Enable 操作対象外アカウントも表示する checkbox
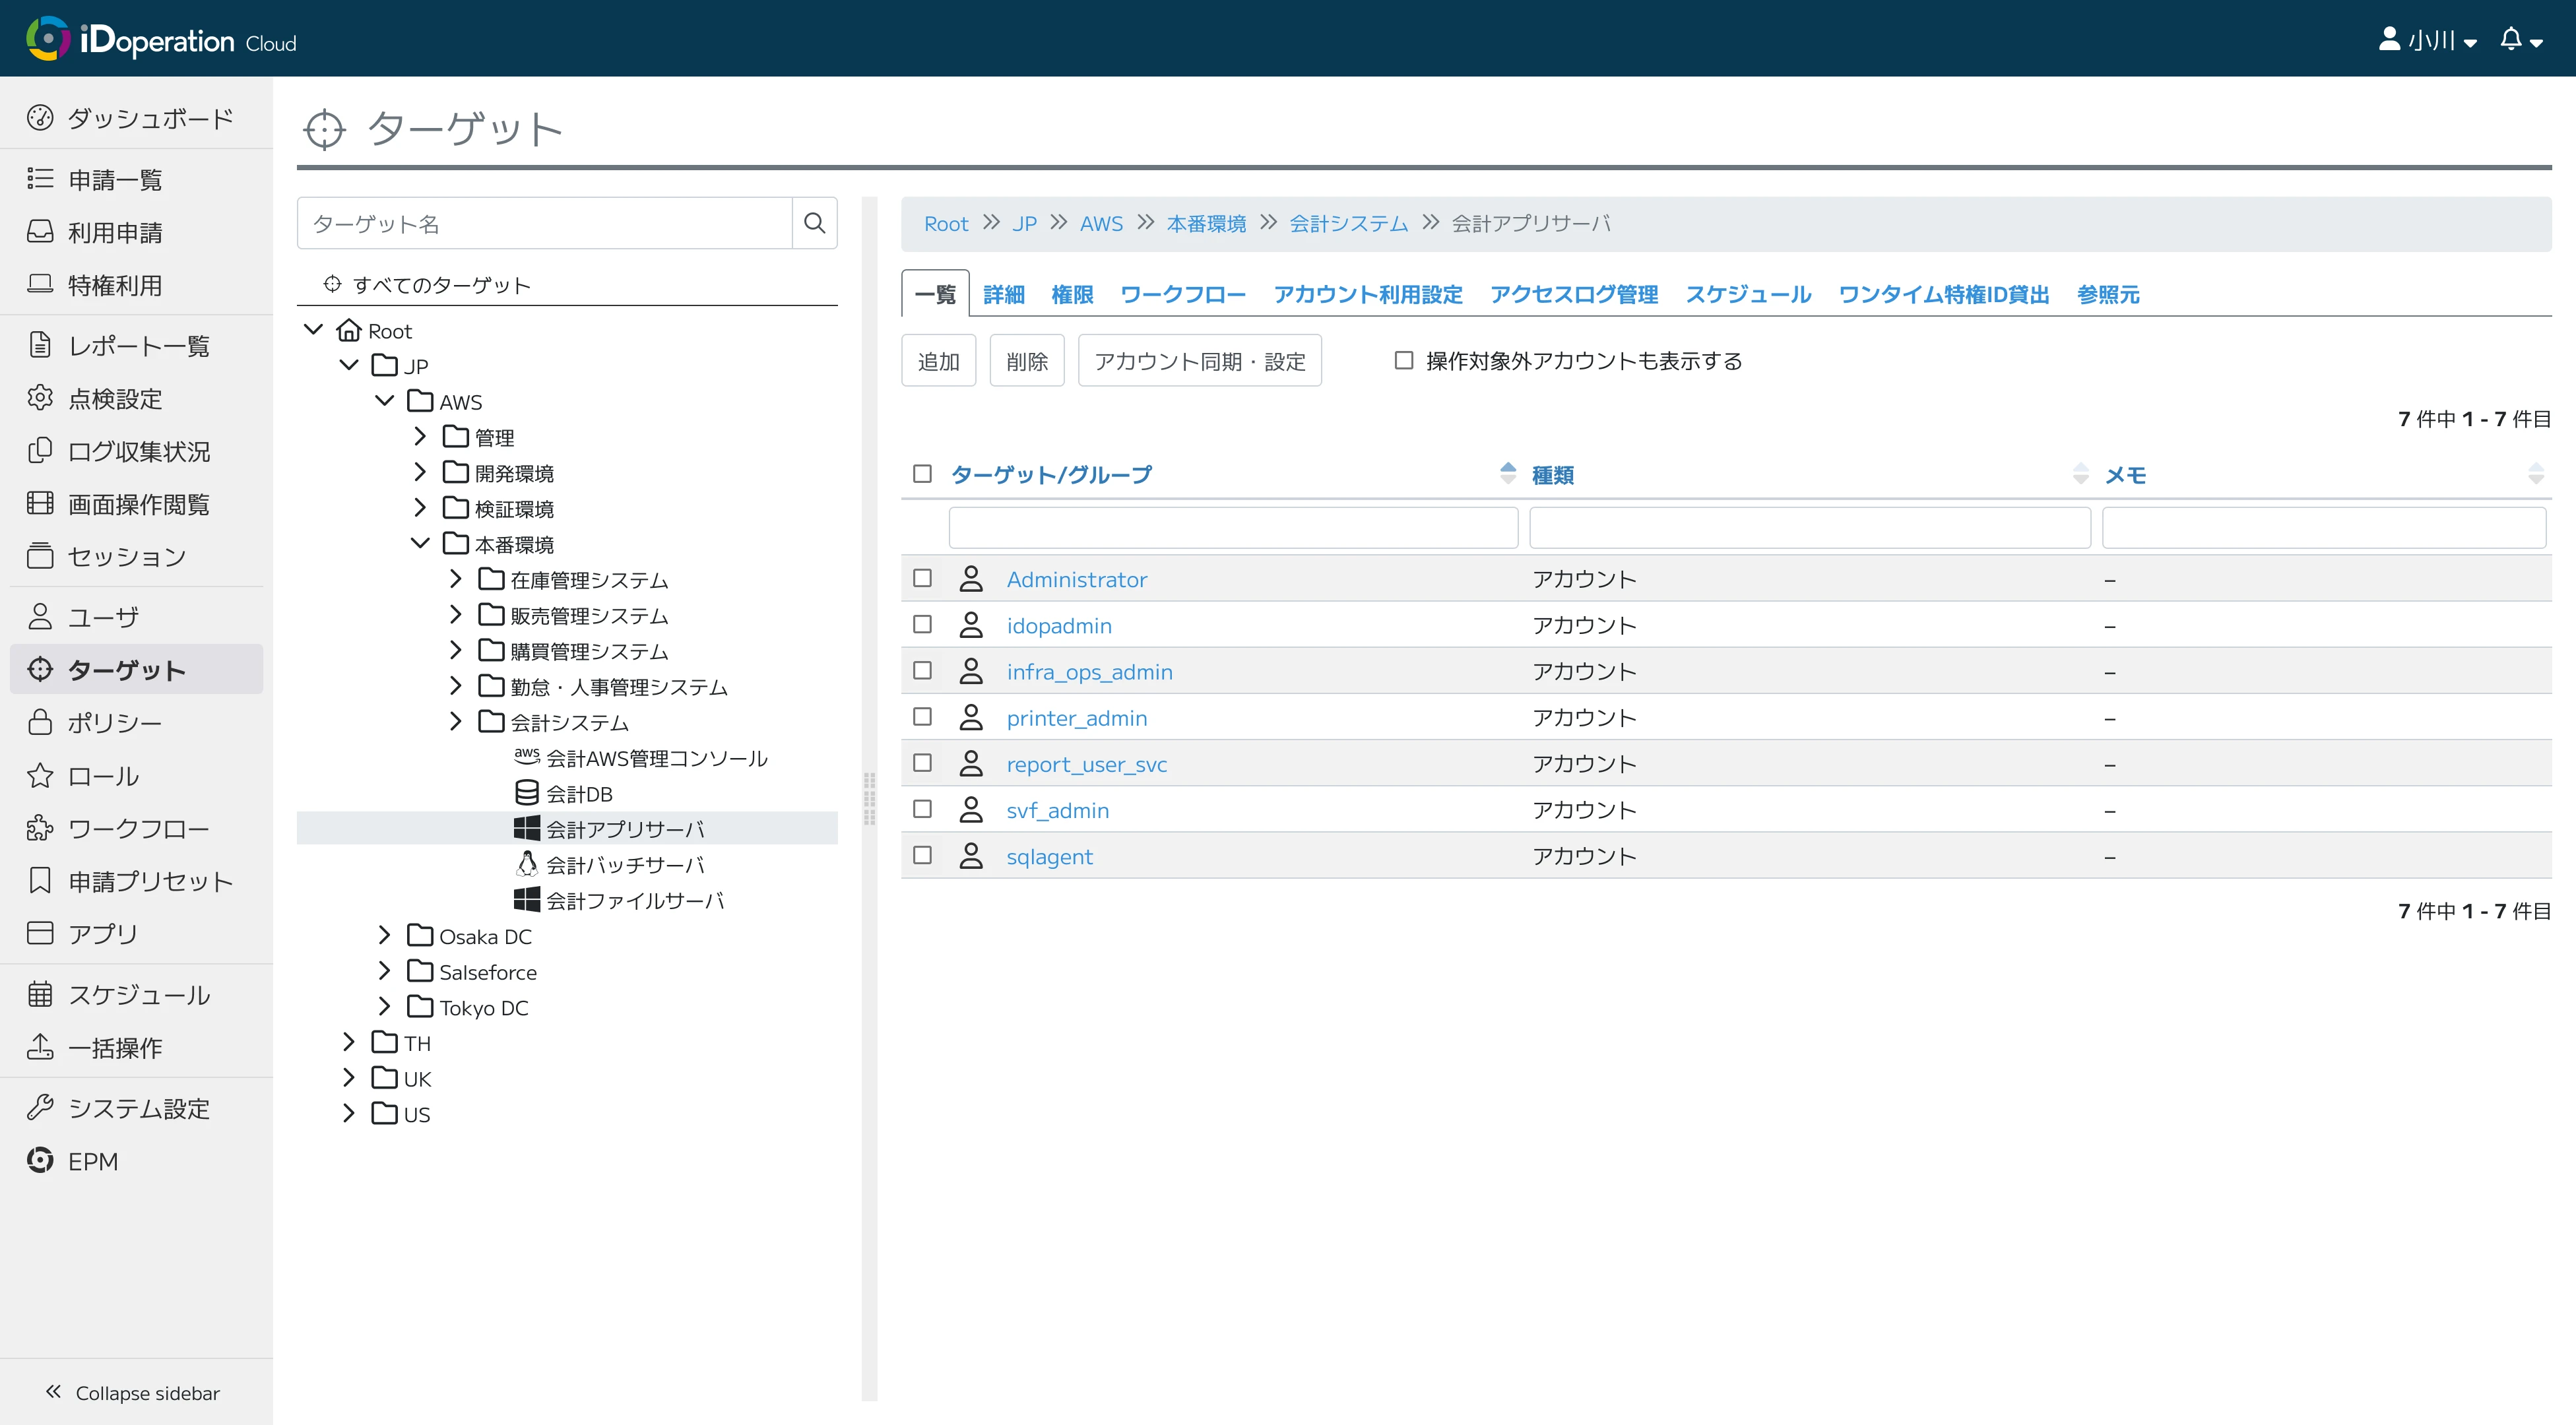Screen dimensions: 2576x1425 coord(1404,360)
